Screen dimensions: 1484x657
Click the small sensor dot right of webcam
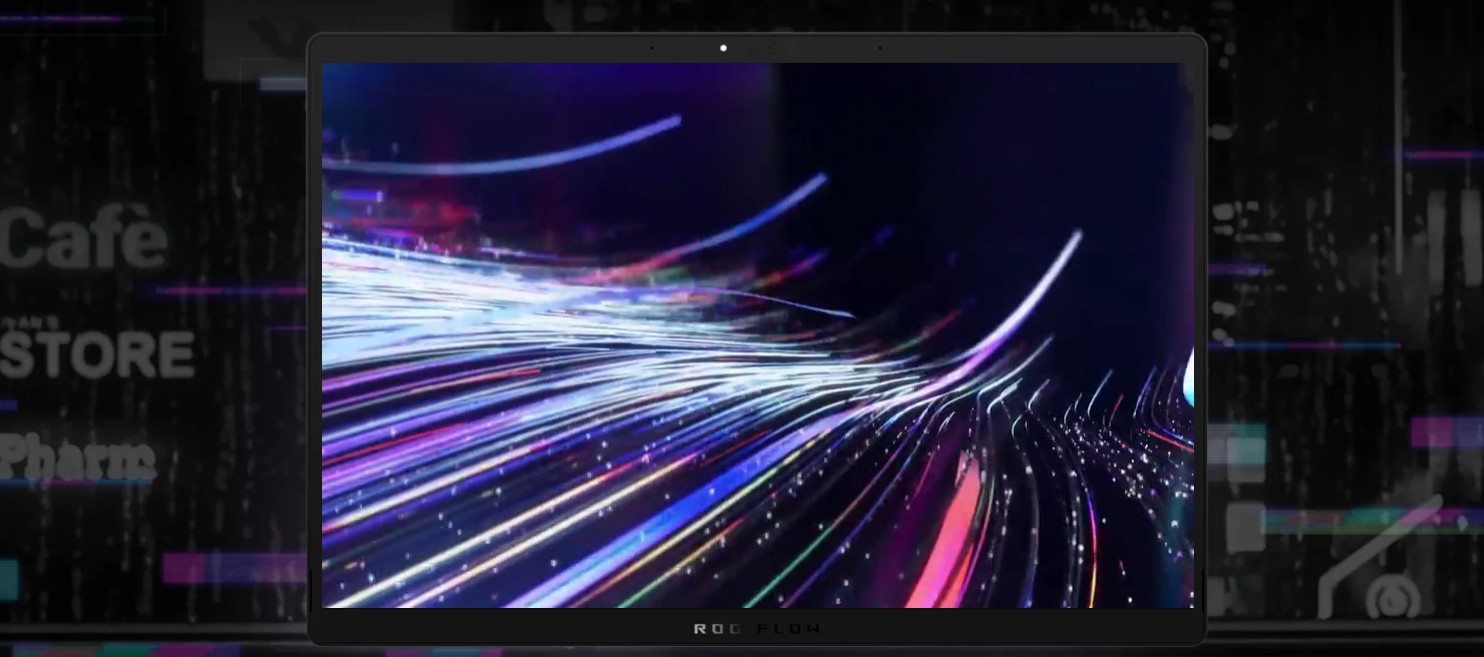[x=880, y=48]
